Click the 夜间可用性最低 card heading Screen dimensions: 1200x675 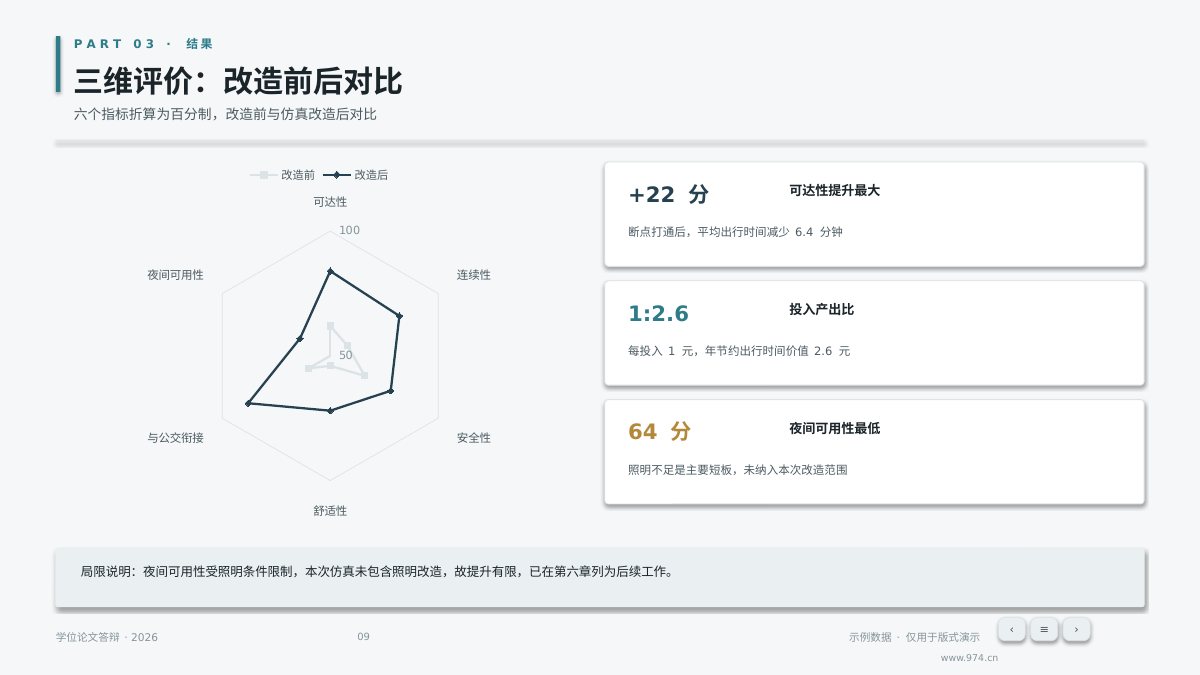click(834, 428)
